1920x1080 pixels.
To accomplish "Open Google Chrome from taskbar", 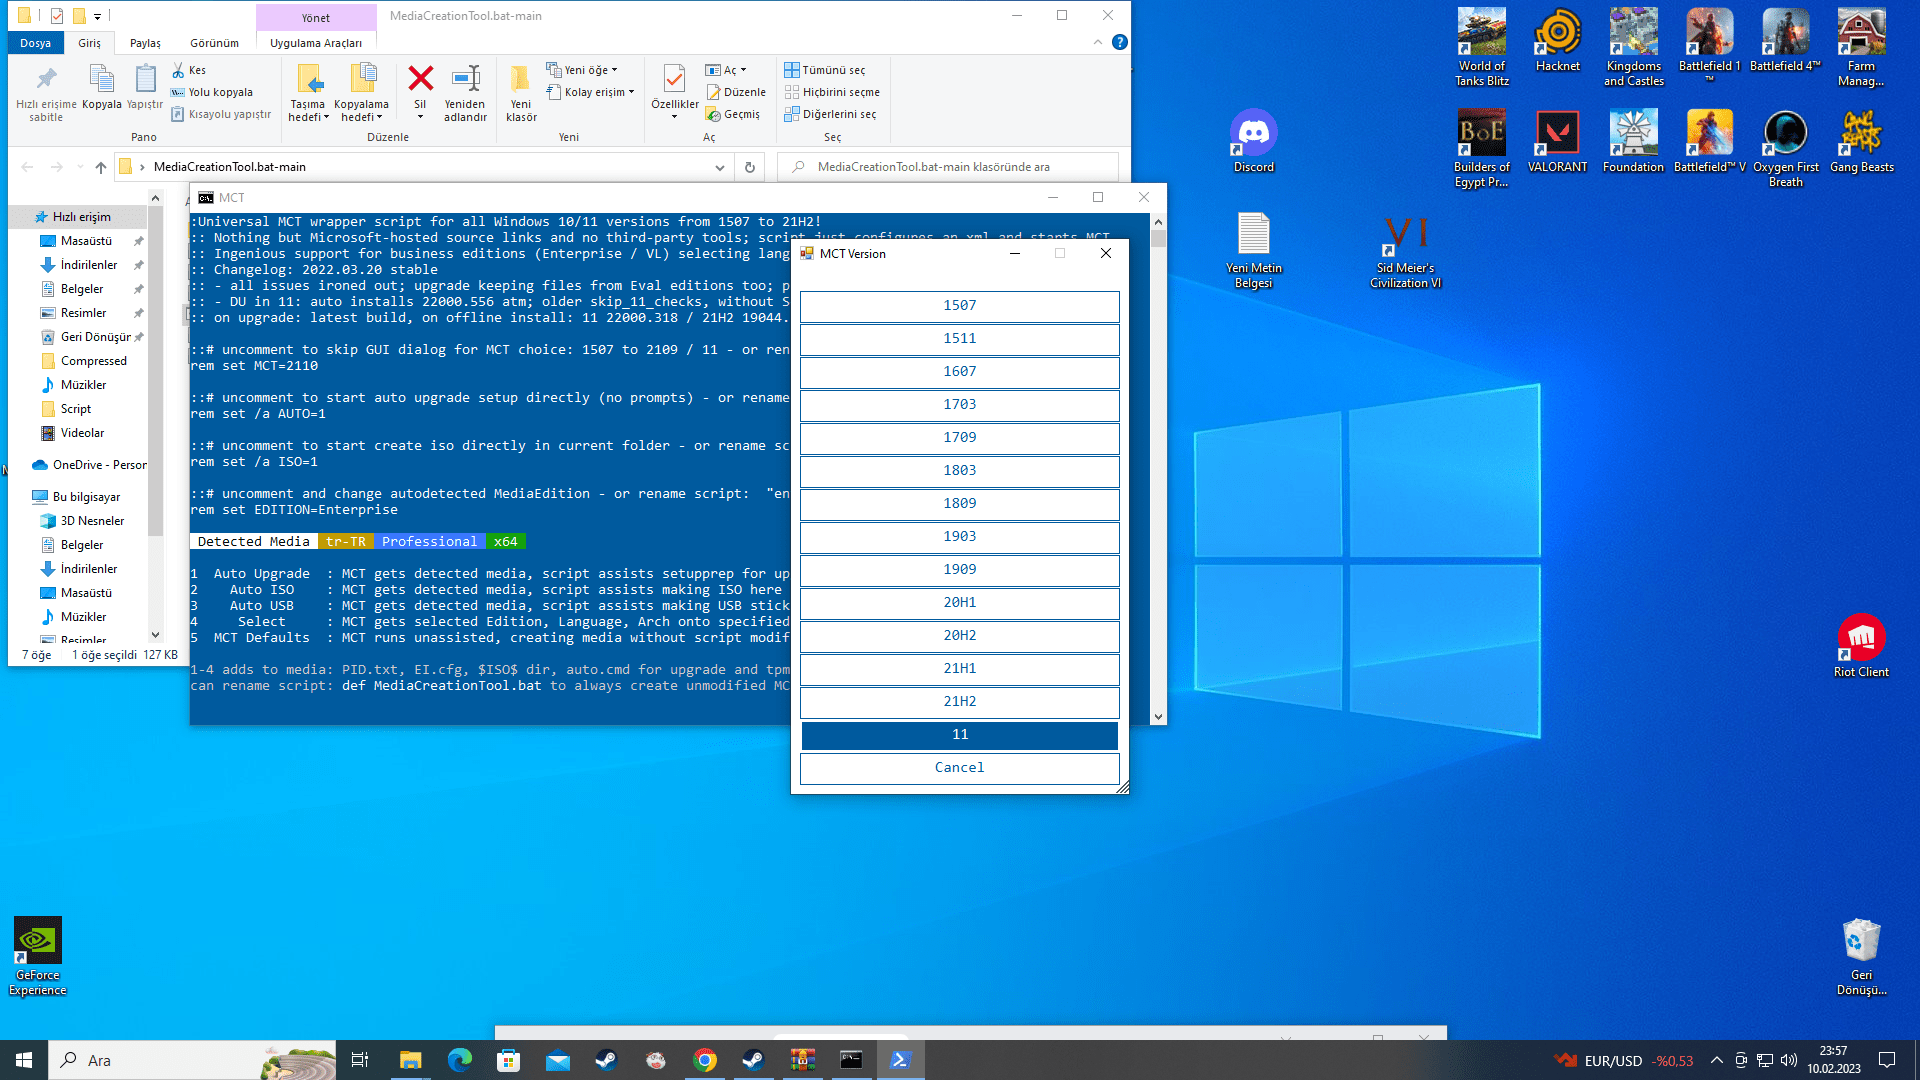I will pos(705,1060).
